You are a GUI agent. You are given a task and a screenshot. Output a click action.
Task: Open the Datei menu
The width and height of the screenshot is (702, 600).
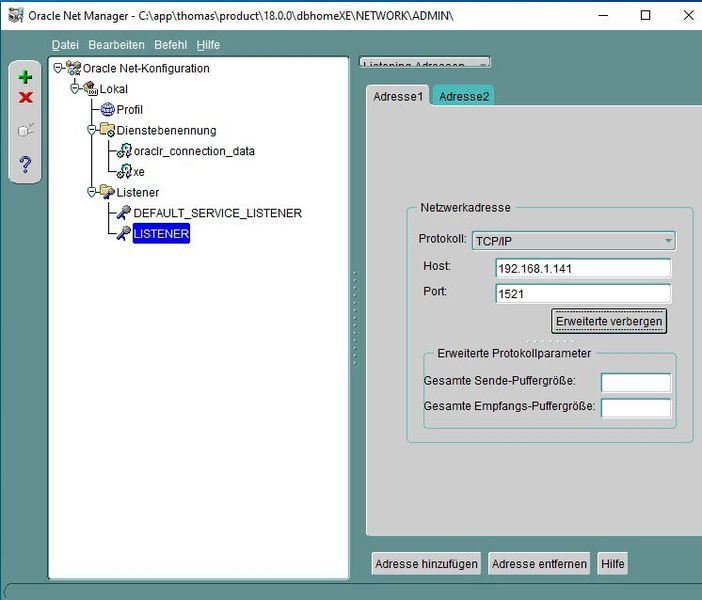click(x=65, y=45)
